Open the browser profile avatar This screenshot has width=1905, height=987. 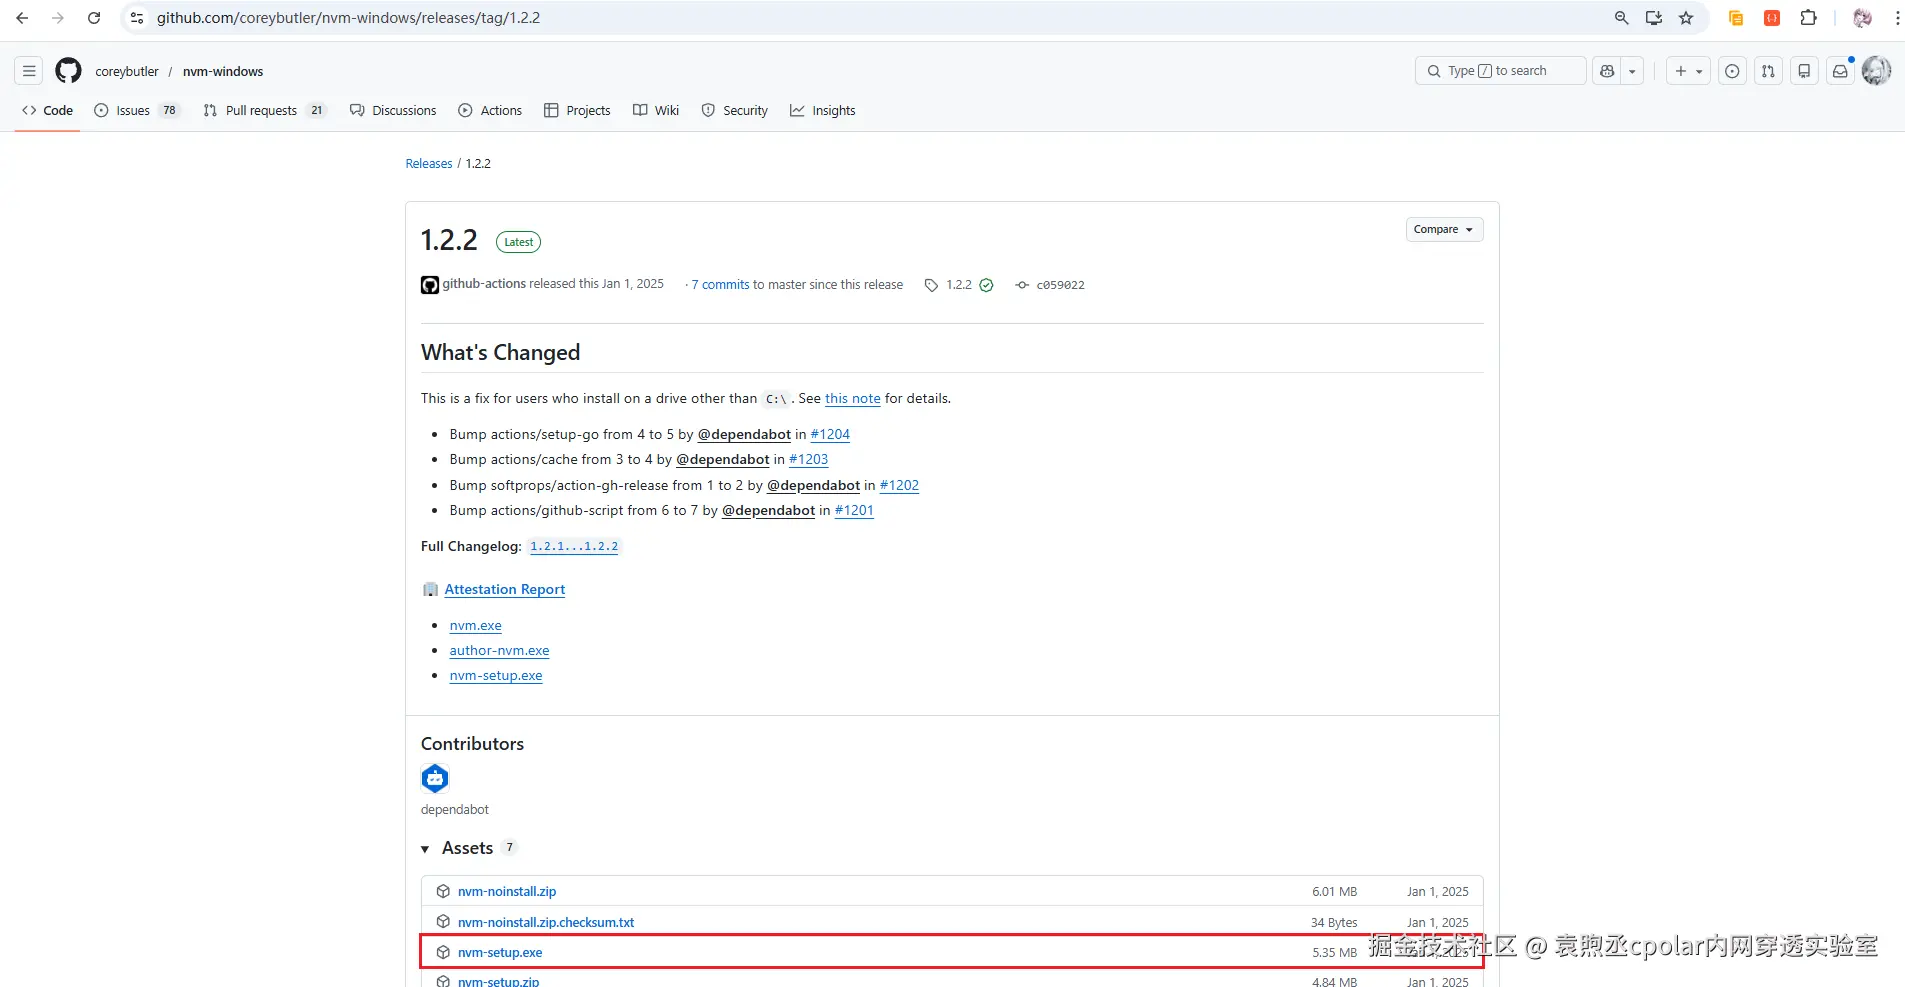pyautogui.click(x=1862, y=18)
